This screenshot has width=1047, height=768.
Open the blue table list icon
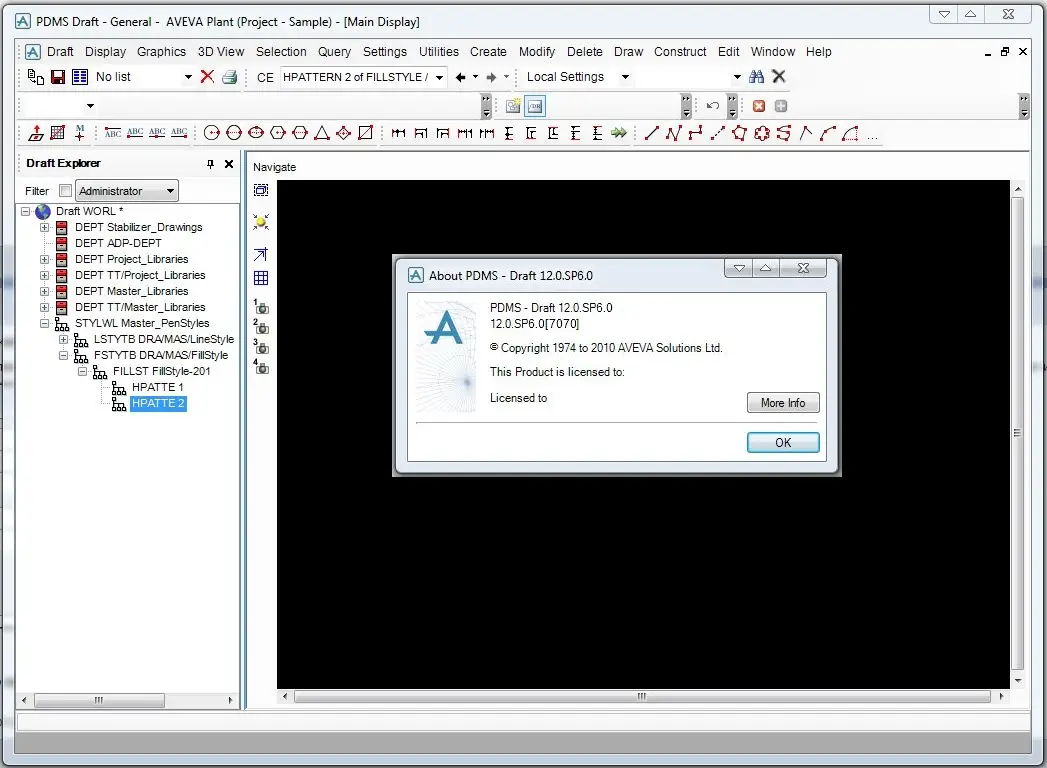(80, 77)
